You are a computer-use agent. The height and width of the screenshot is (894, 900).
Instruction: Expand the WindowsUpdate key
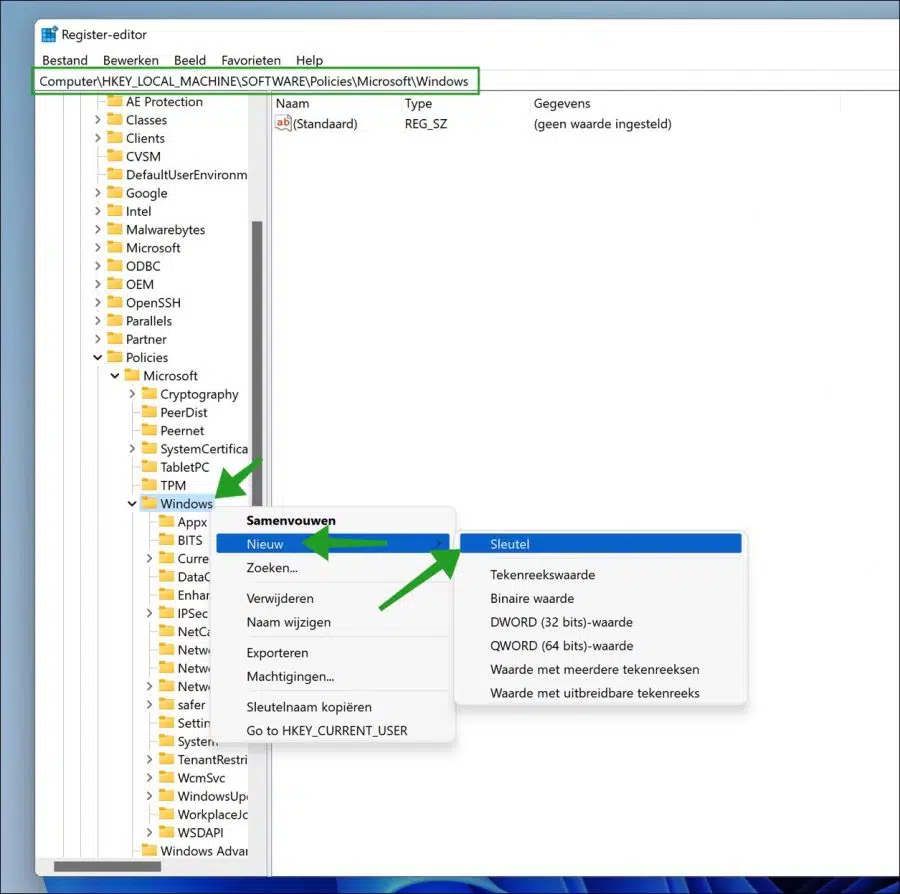coord(149,796)
